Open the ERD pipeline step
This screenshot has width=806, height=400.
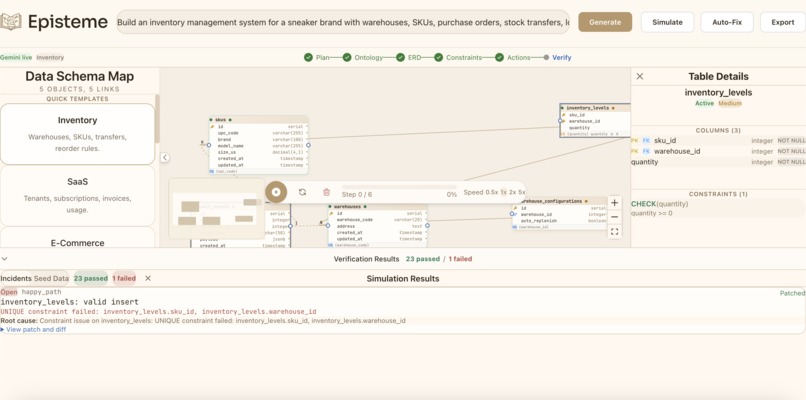coord(414,58)
